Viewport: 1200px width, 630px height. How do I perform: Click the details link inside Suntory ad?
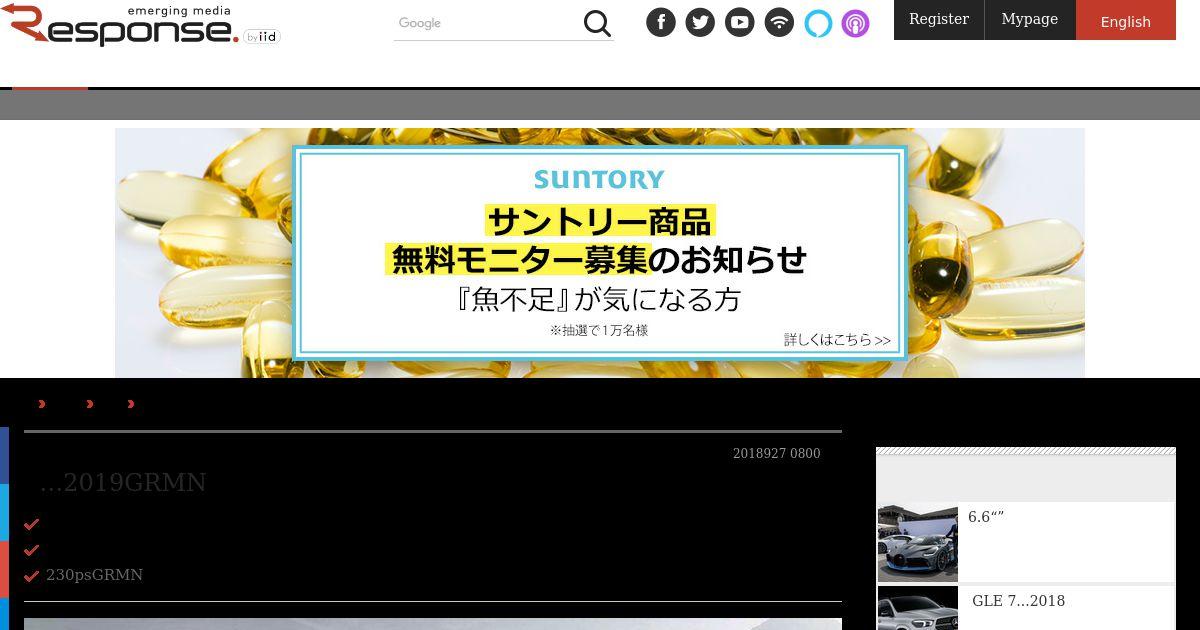pyautogui.click(x=837, y=340)
